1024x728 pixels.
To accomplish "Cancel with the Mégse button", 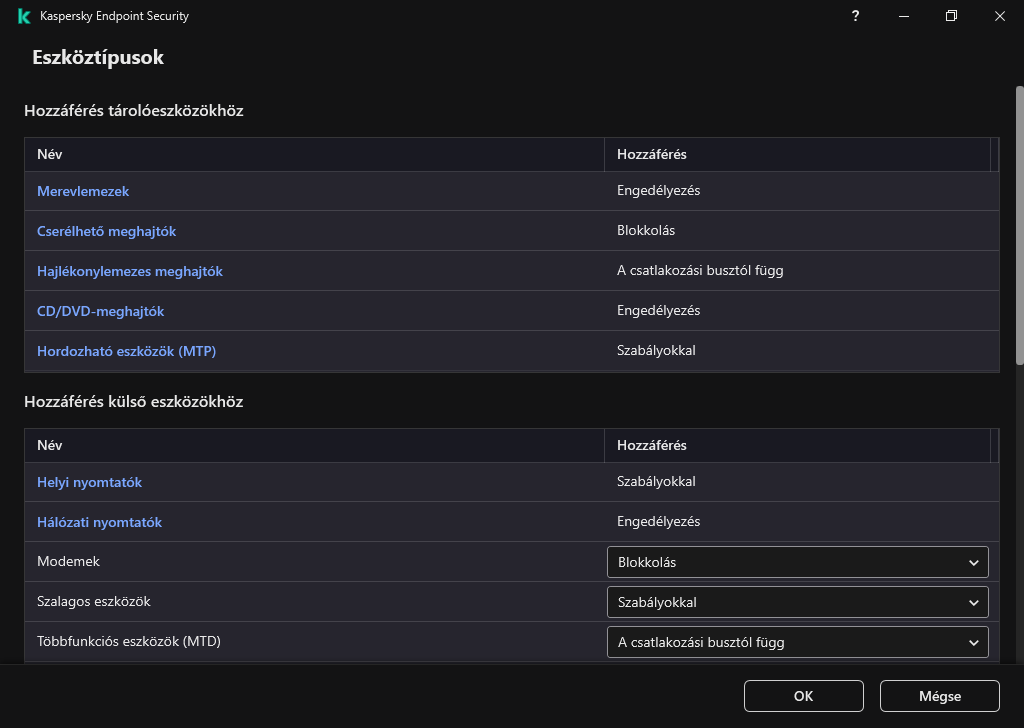I will point(939,696).
